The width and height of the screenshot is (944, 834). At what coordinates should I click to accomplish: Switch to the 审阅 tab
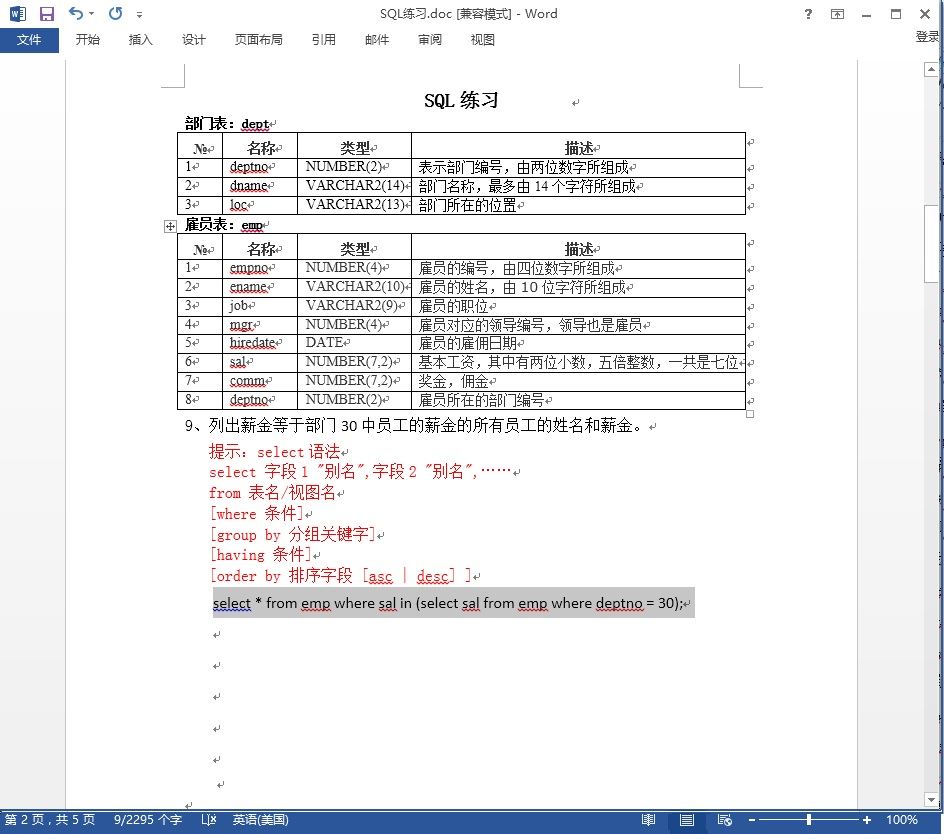pos(429,40)
